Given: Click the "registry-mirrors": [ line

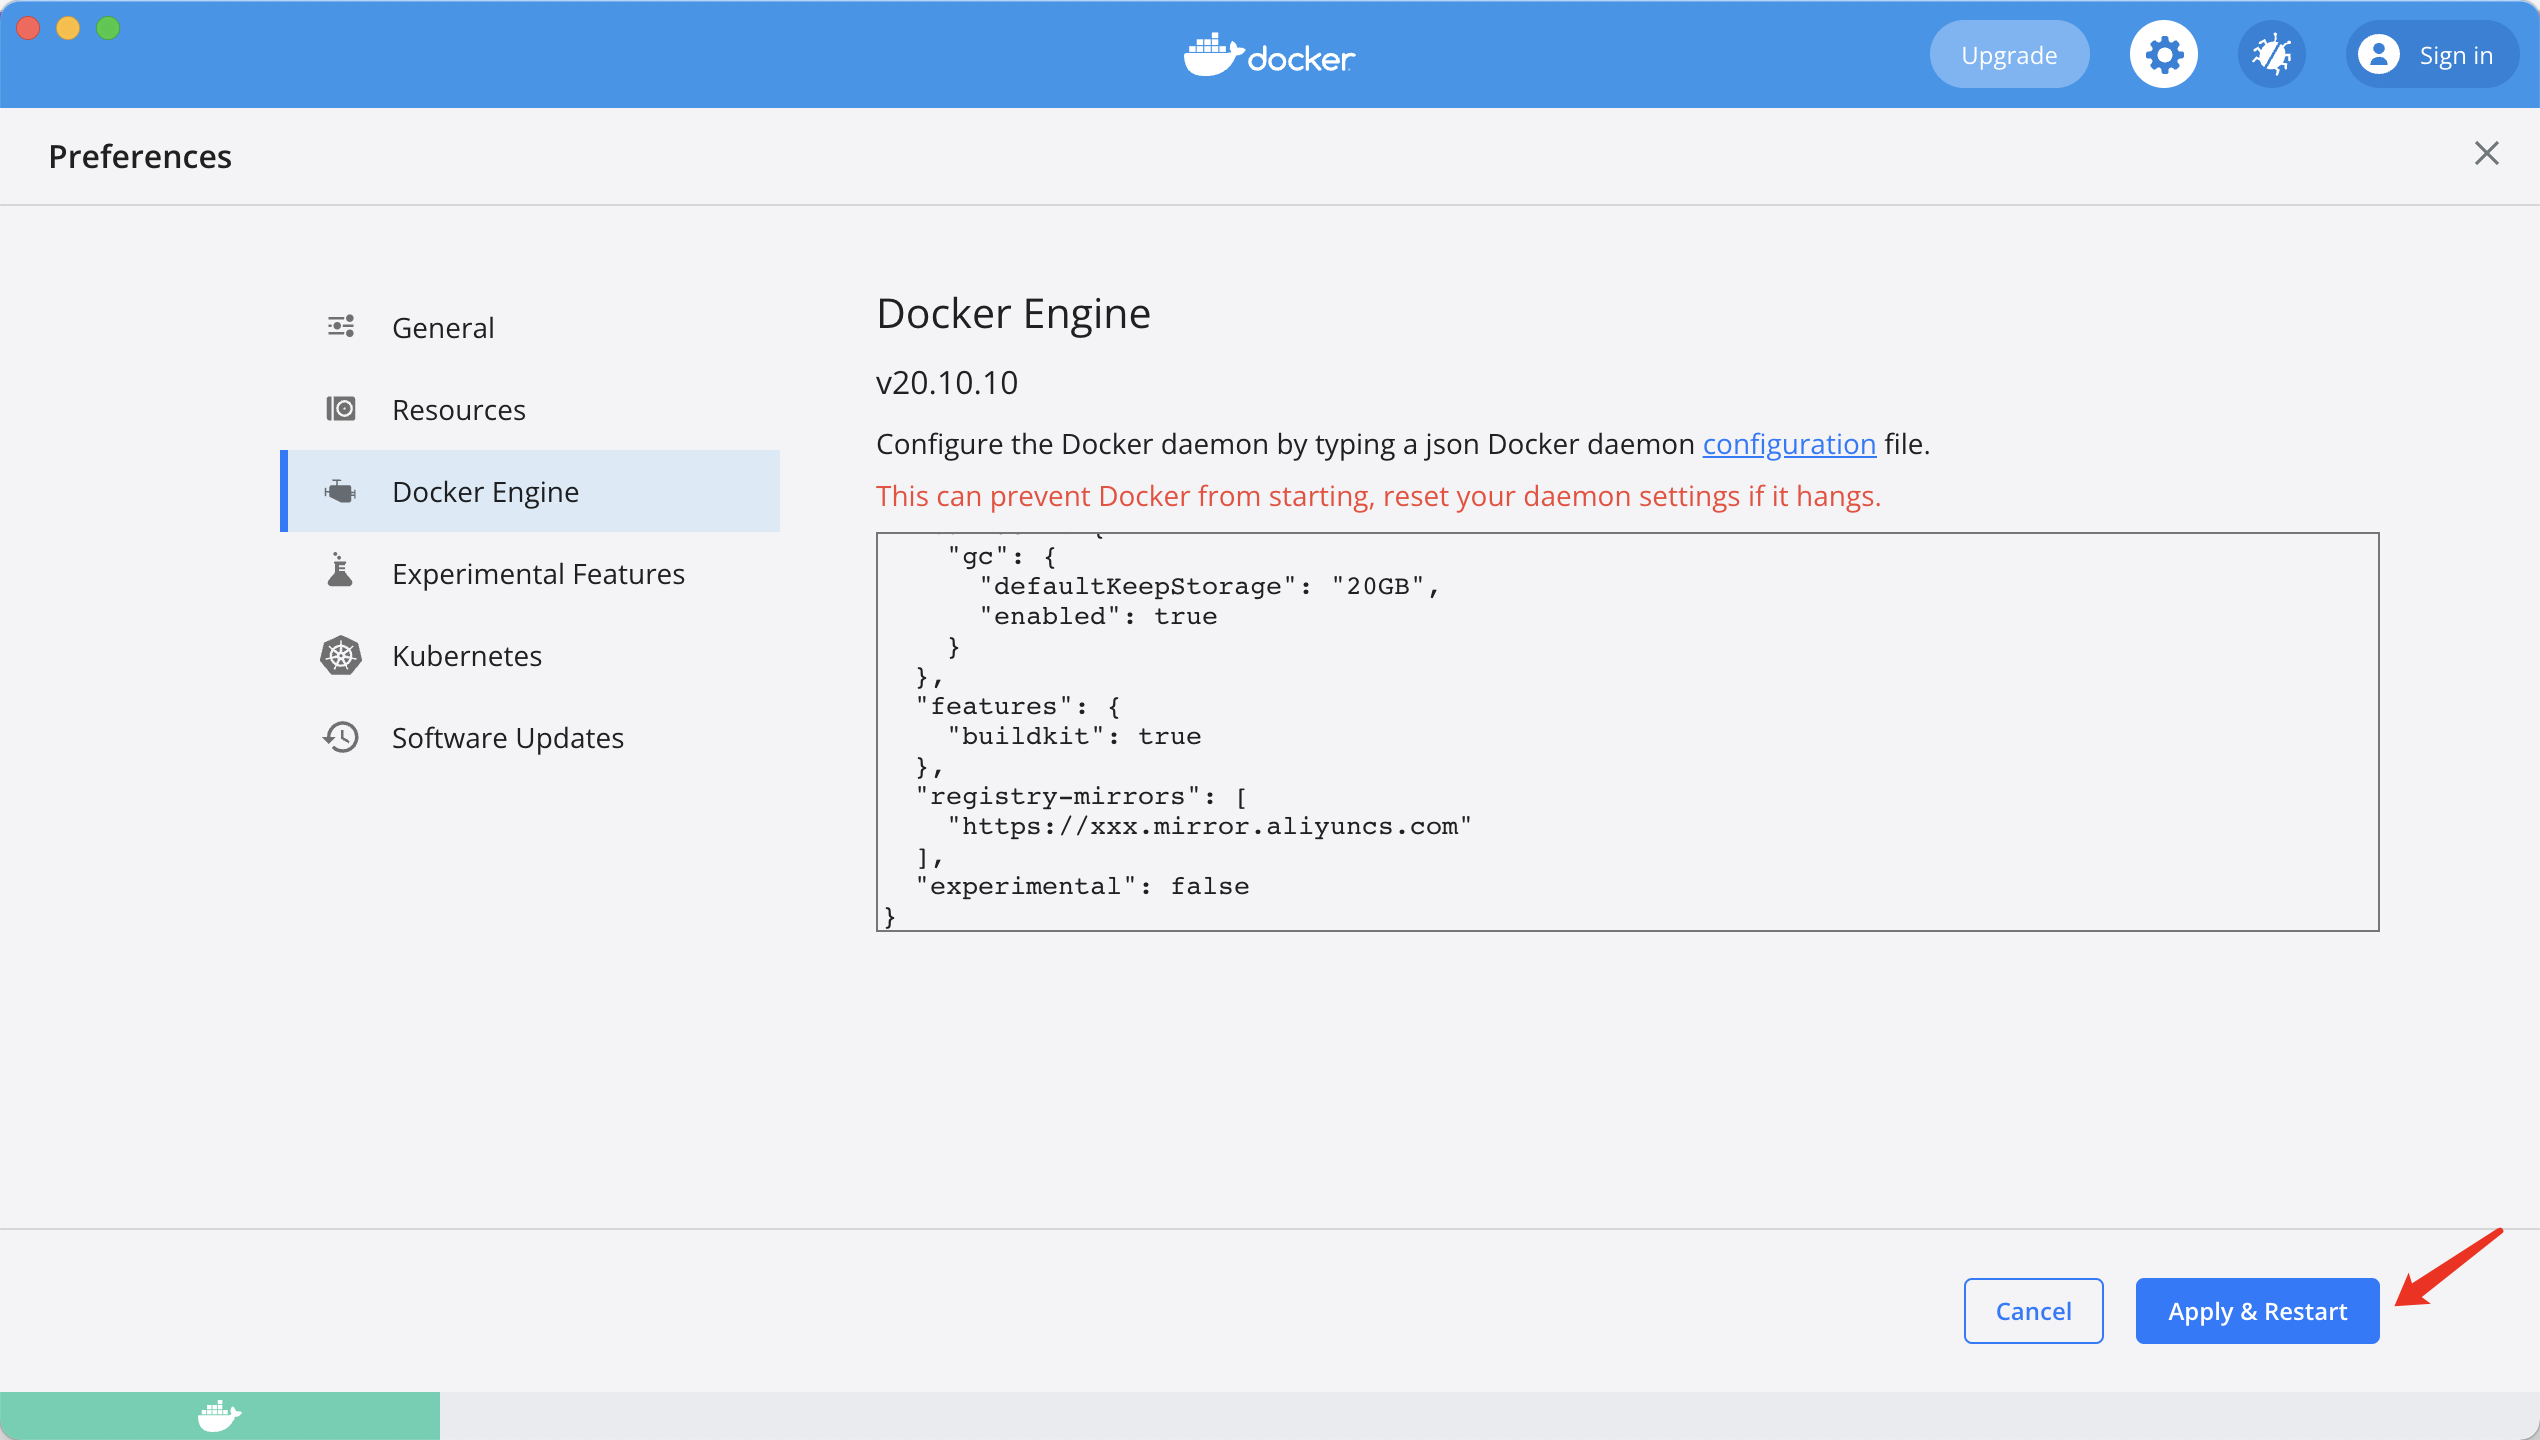Looking at the screenshot, I should 1081,796.
